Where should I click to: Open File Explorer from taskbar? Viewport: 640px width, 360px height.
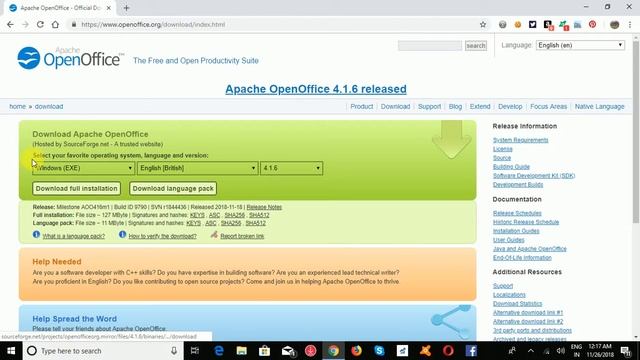(242, 351)
